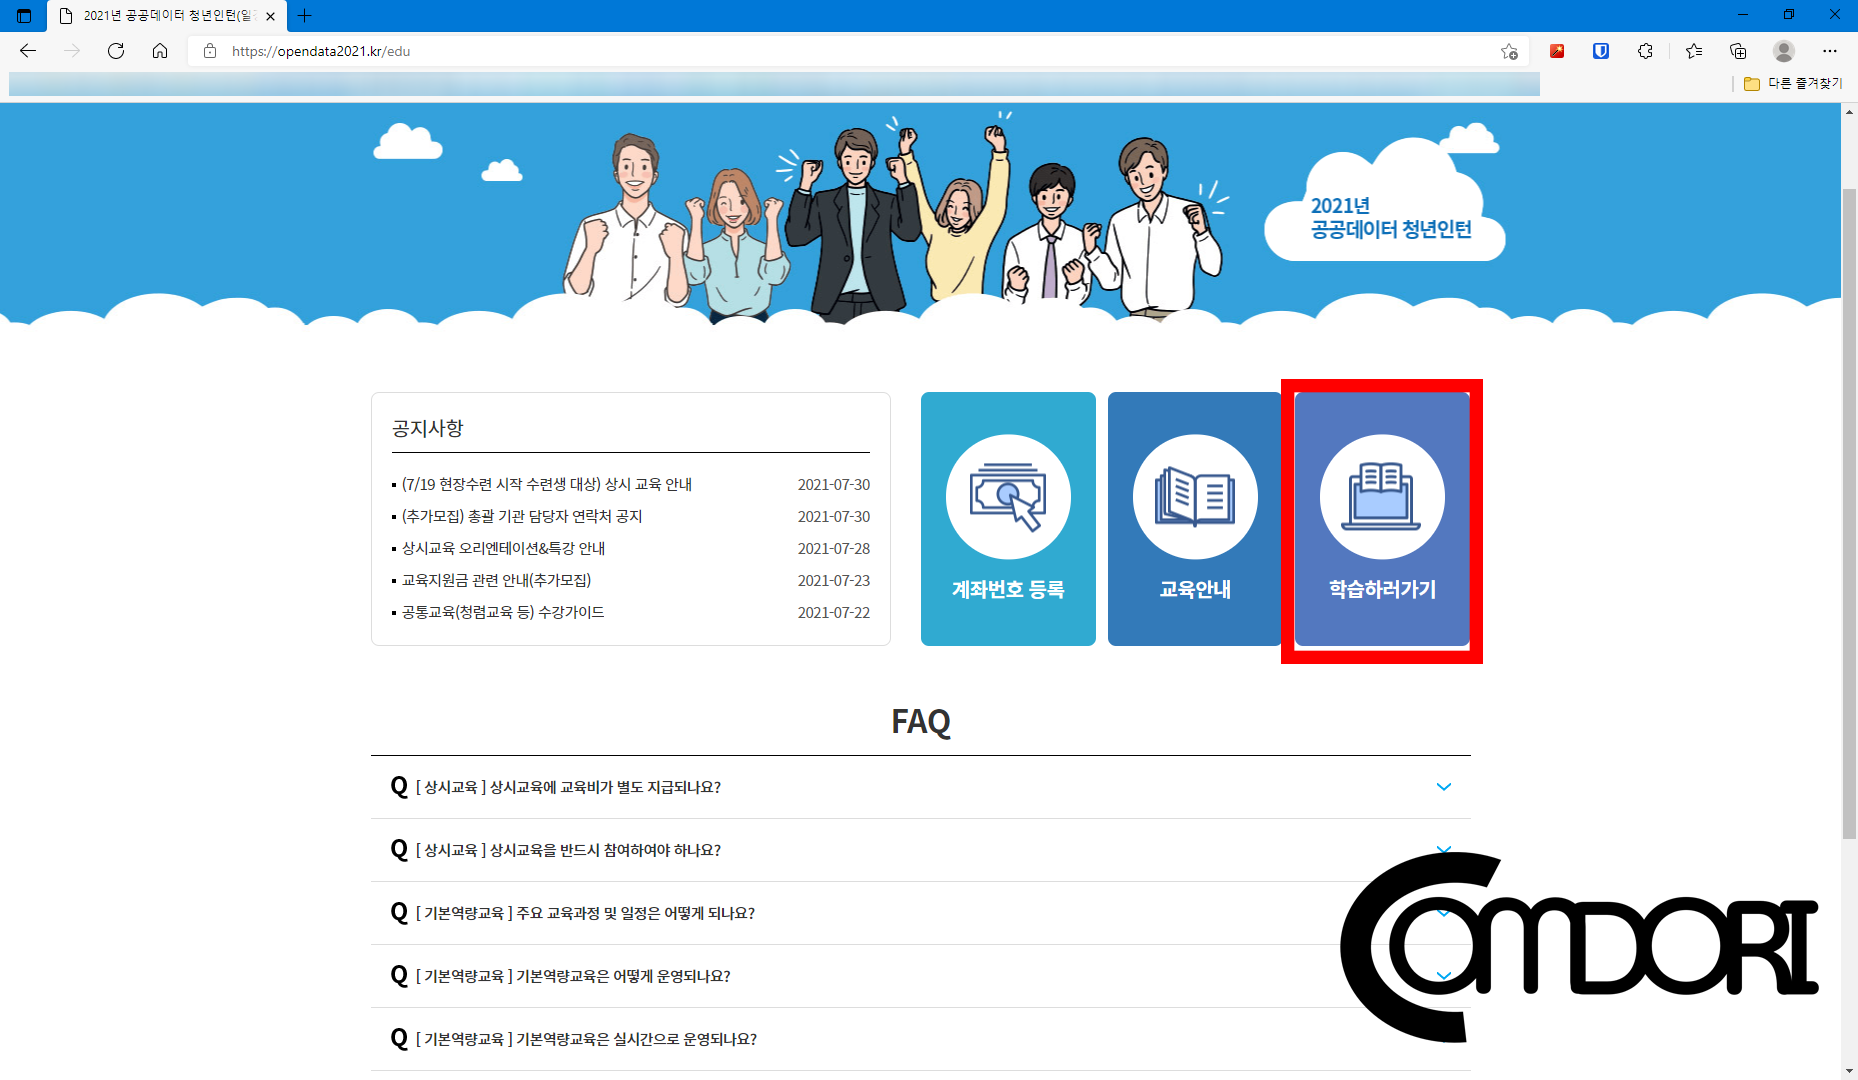
Task: Open the 교육안내 card
Action: coord(1195,519)
